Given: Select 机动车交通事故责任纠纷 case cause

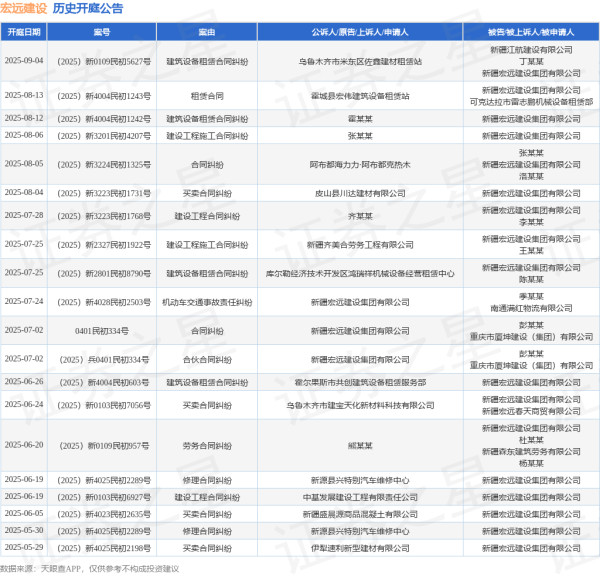Looking at the screenshot, I should (207, 301).
